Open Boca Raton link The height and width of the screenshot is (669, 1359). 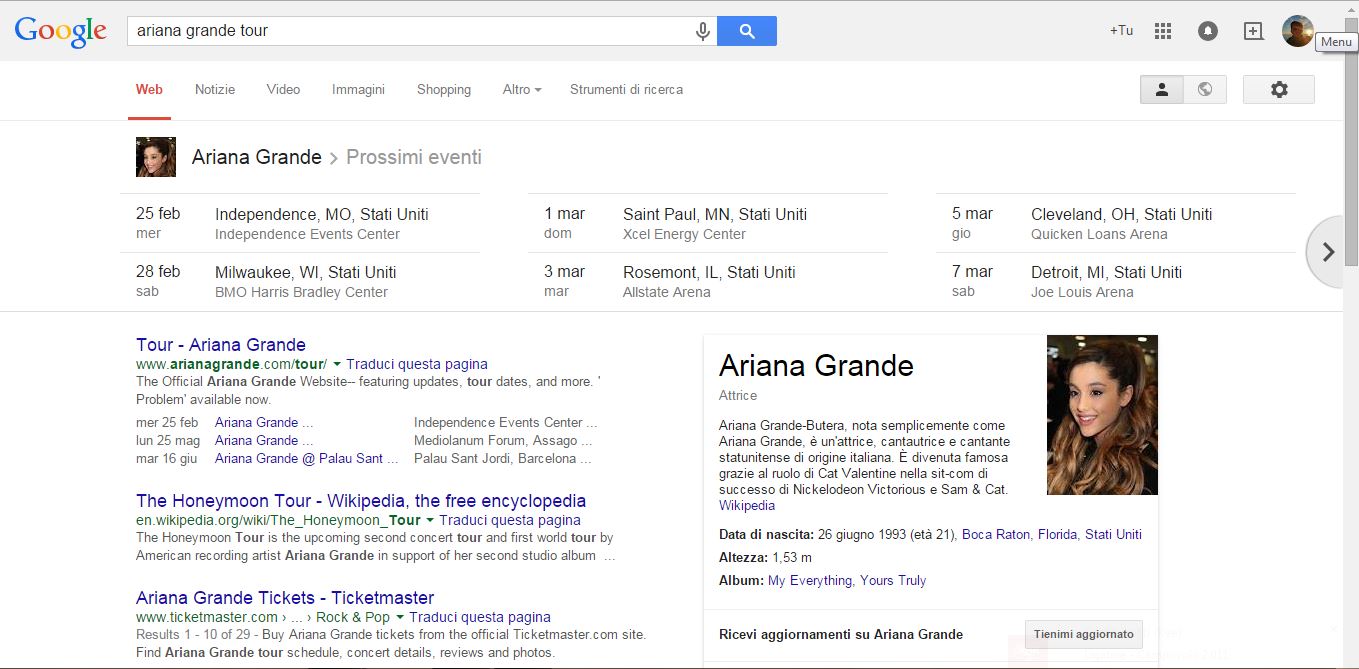click(x=996, y=534)
